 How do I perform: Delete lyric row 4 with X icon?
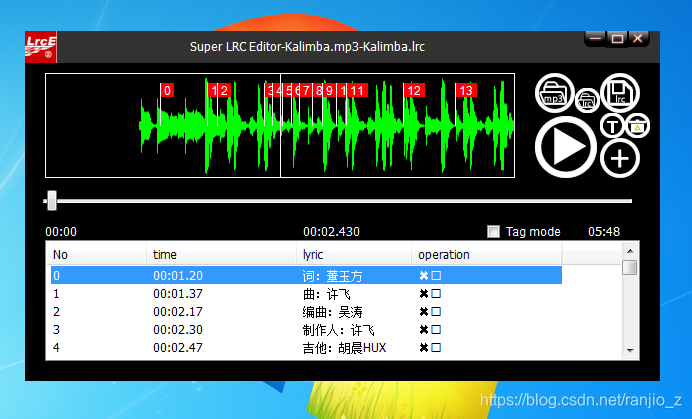424,347
